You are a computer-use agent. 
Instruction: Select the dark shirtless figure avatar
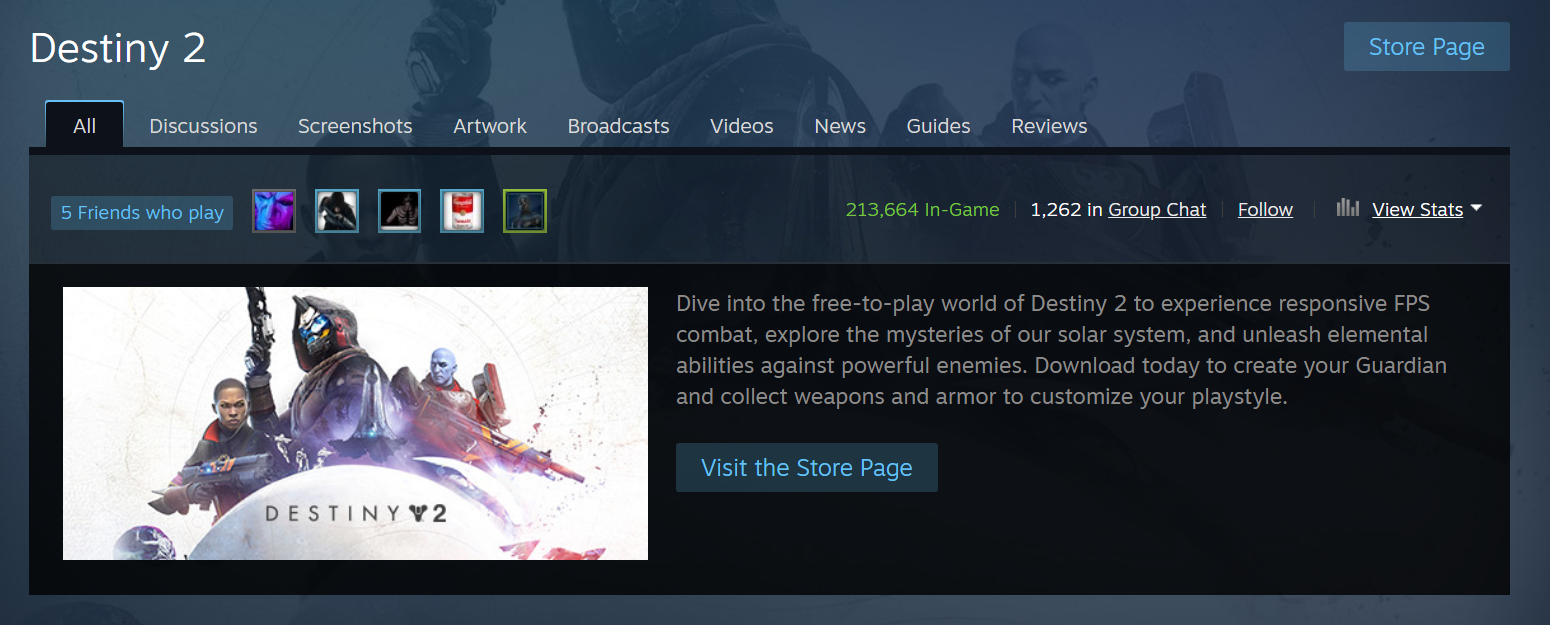400,211
